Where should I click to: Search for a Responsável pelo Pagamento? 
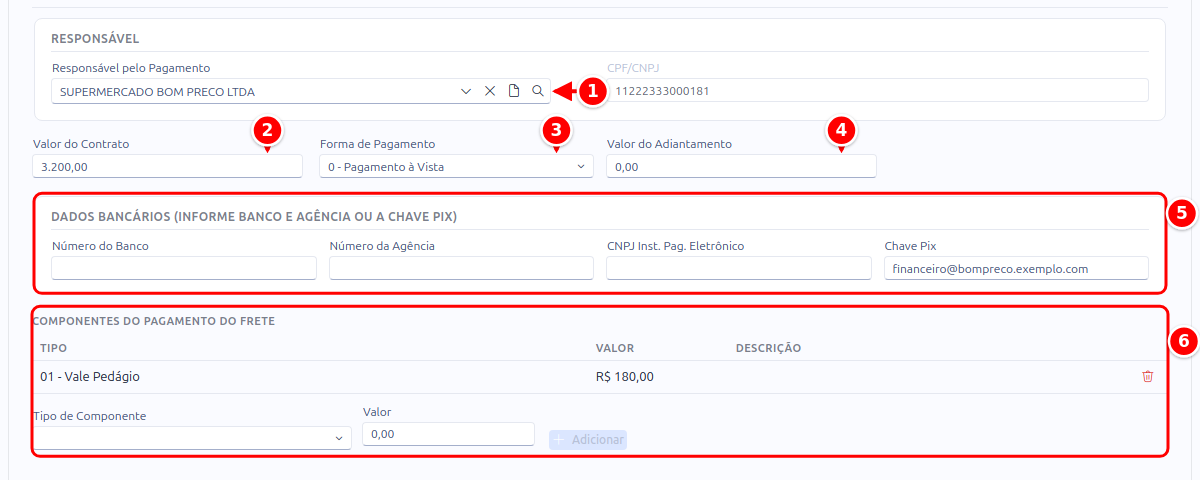coord(538,91)
